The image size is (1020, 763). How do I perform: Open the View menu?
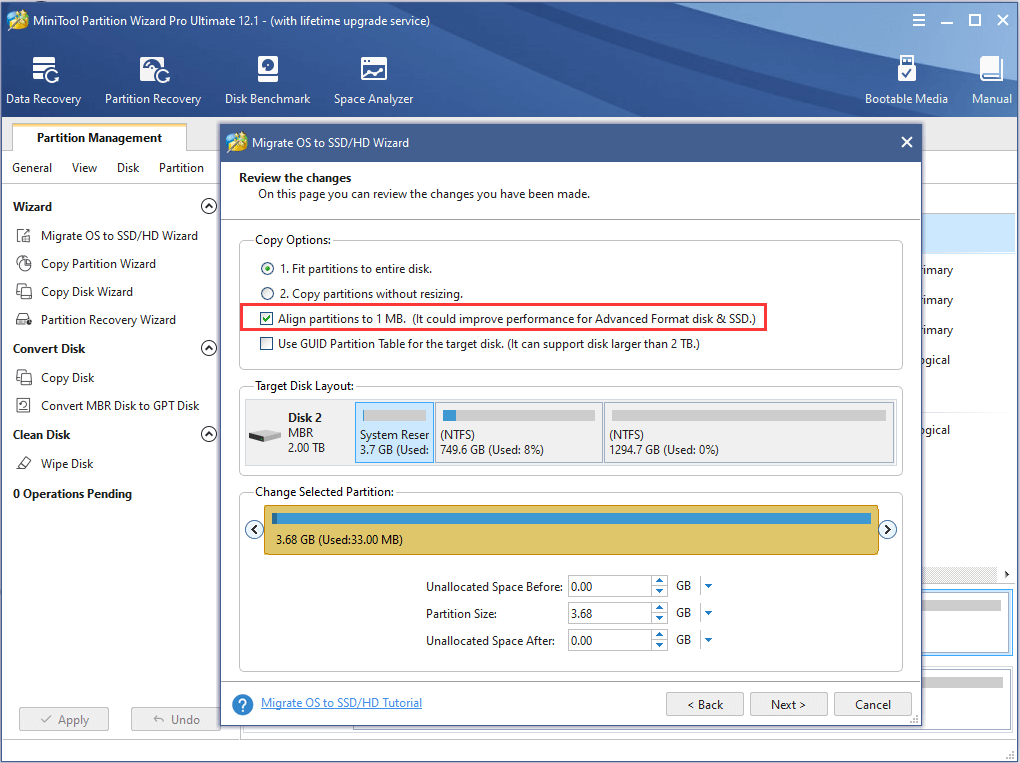[x=85, y=168]
